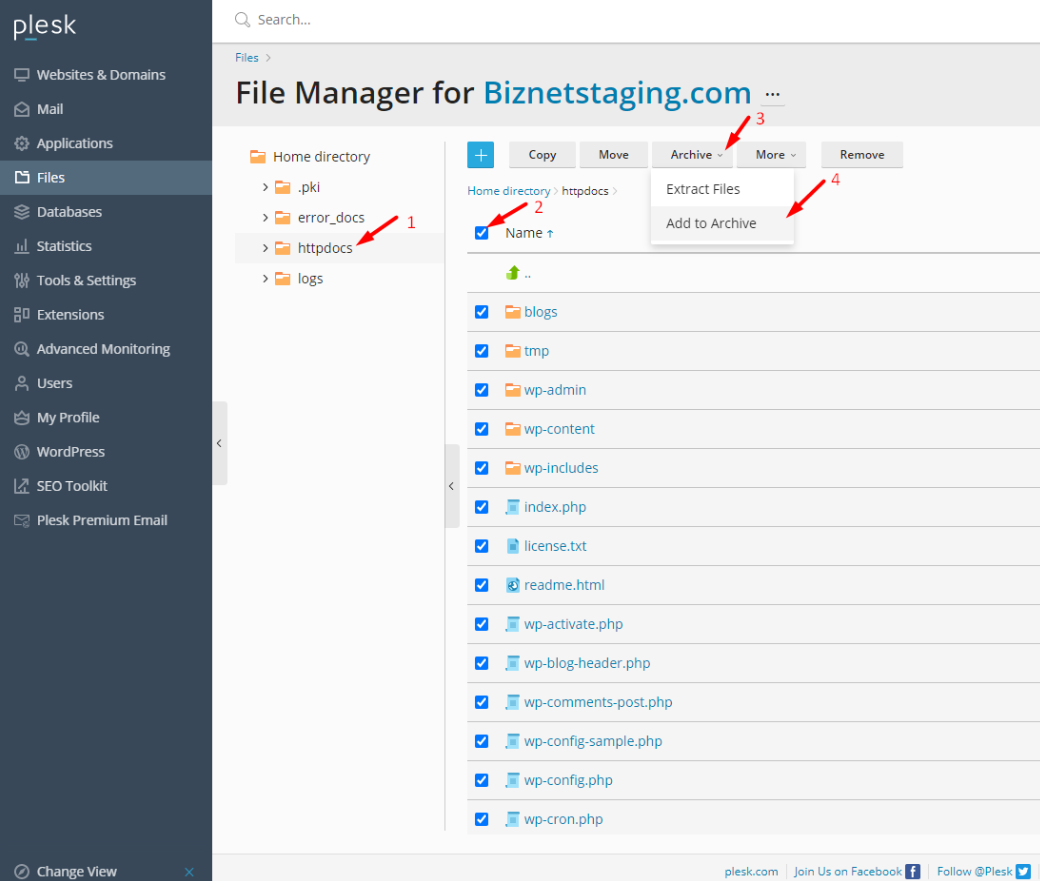Click the Copy button
This screenshot has height=881, width=1040.
pos(541,155)
